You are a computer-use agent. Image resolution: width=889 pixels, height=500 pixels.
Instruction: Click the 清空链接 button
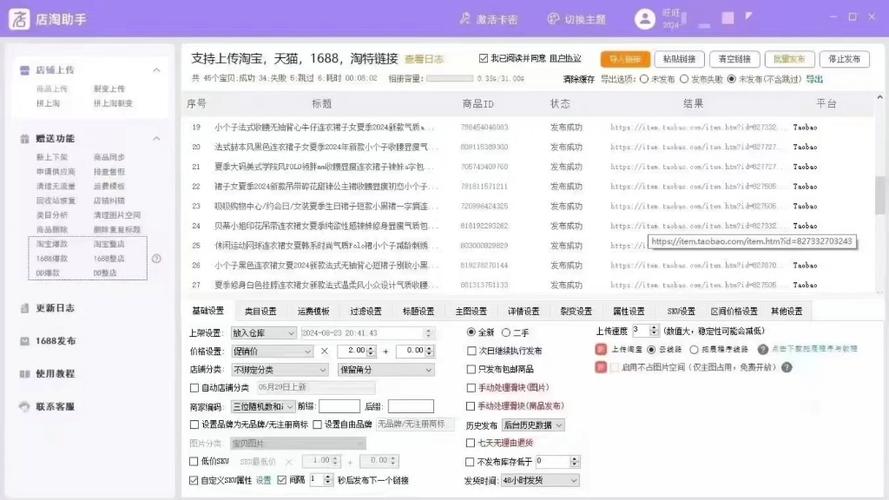734,59
